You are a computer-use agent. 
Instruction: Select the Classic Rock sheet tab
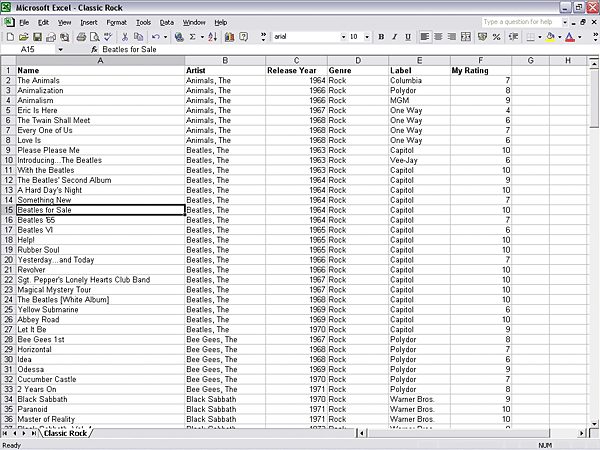coord(66,433)
